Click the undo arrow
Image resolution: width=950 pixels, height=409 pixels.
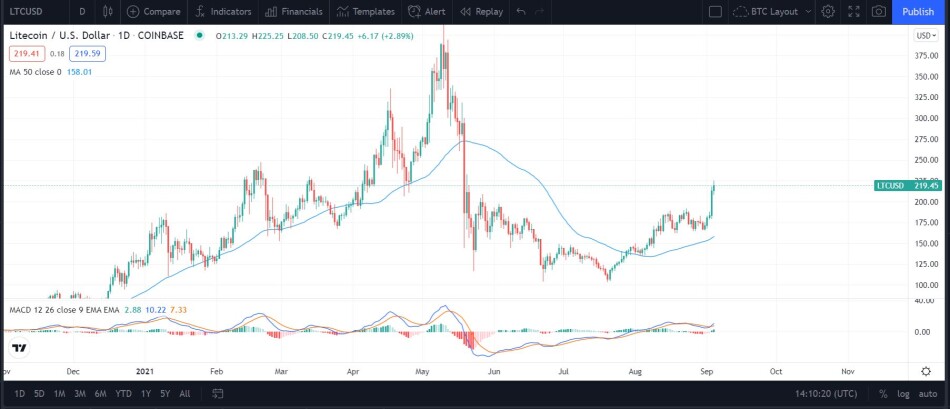521,12
